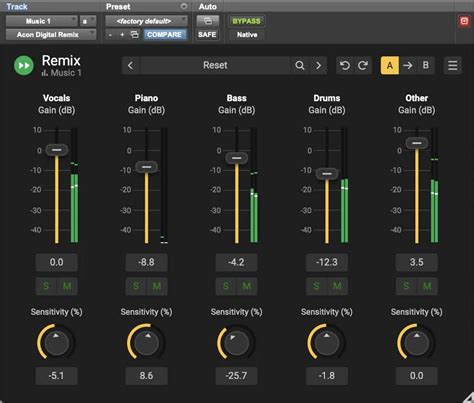Copy A settings to B arrow

[x=408, y=65]
